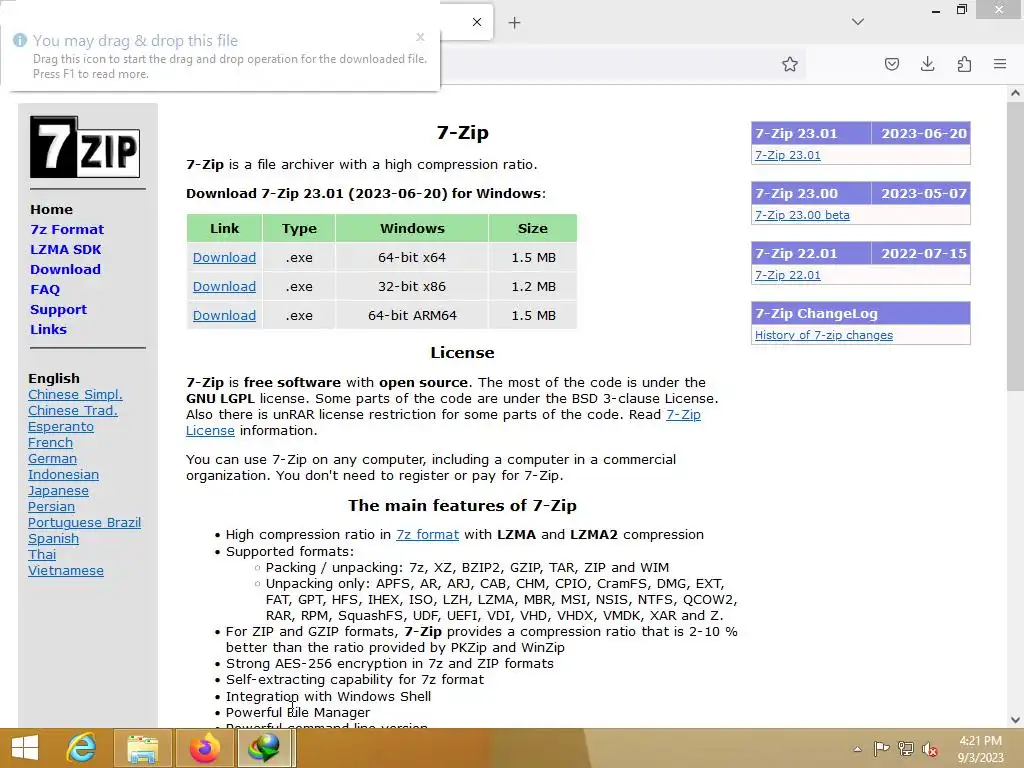This screenshot has height=768, width=1024.
Task: Open the Pocket save icon
Action: 891,64
